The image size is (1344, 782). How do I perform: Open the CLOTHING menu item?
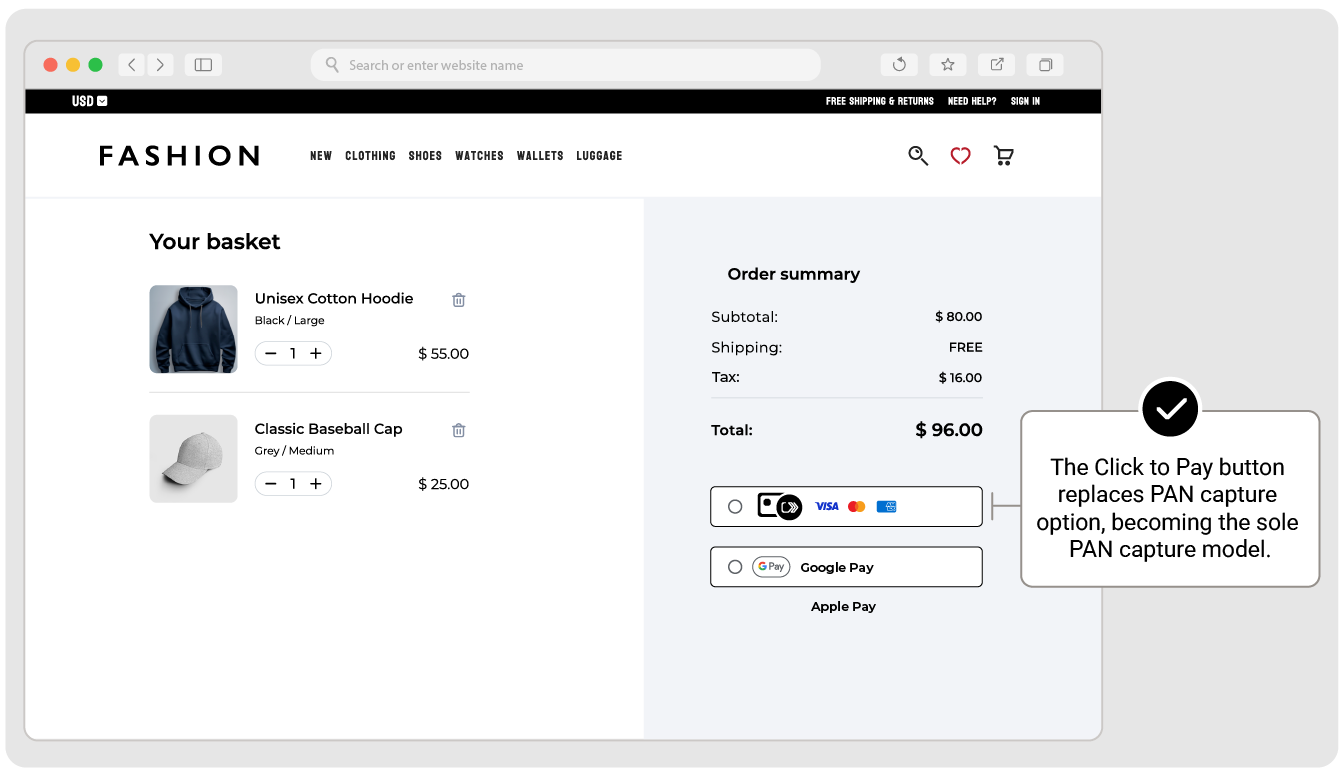370,156
